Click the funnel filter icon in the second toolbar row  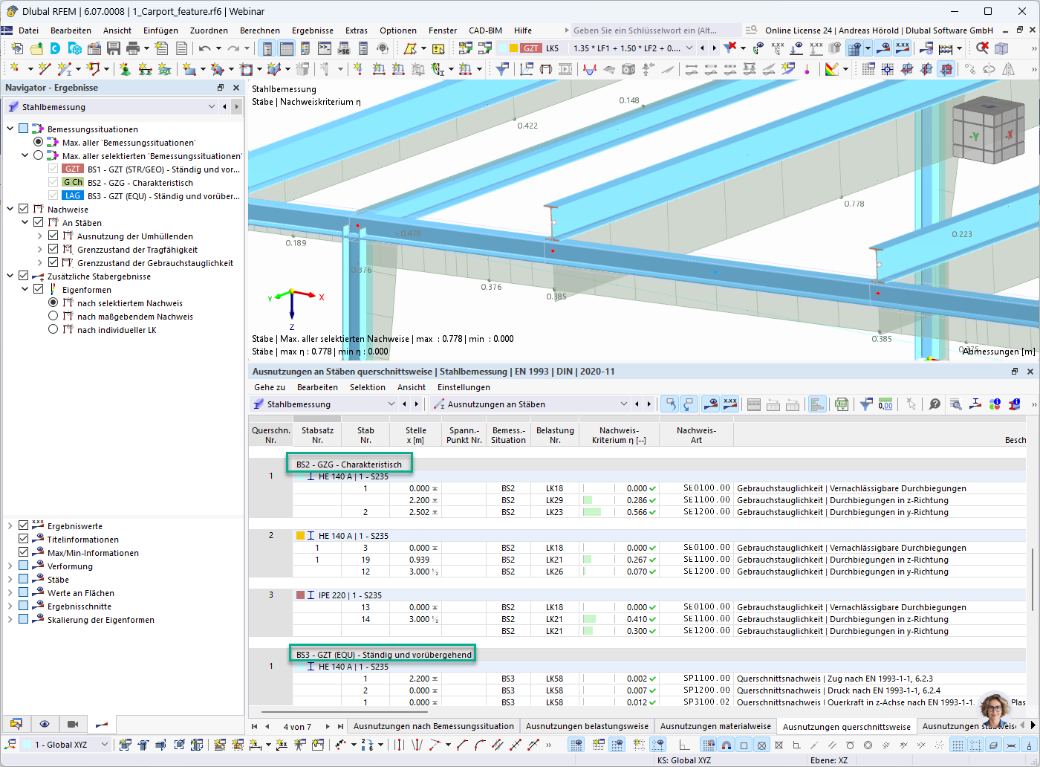click(502, 69)
